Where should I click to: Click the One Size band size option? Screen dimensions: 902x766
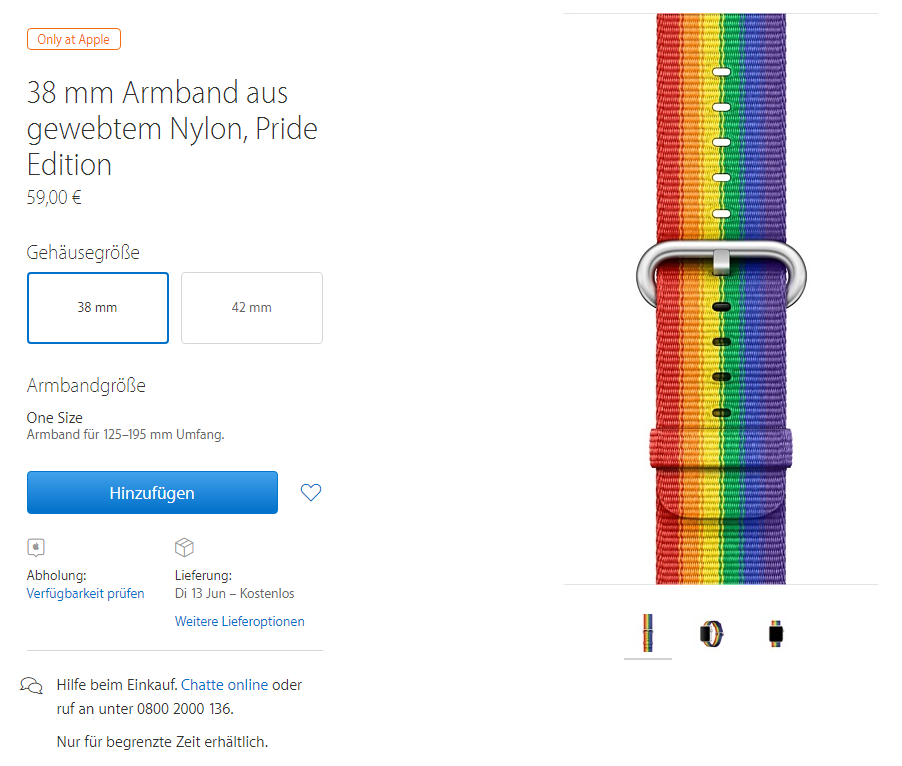pos(55,418)
